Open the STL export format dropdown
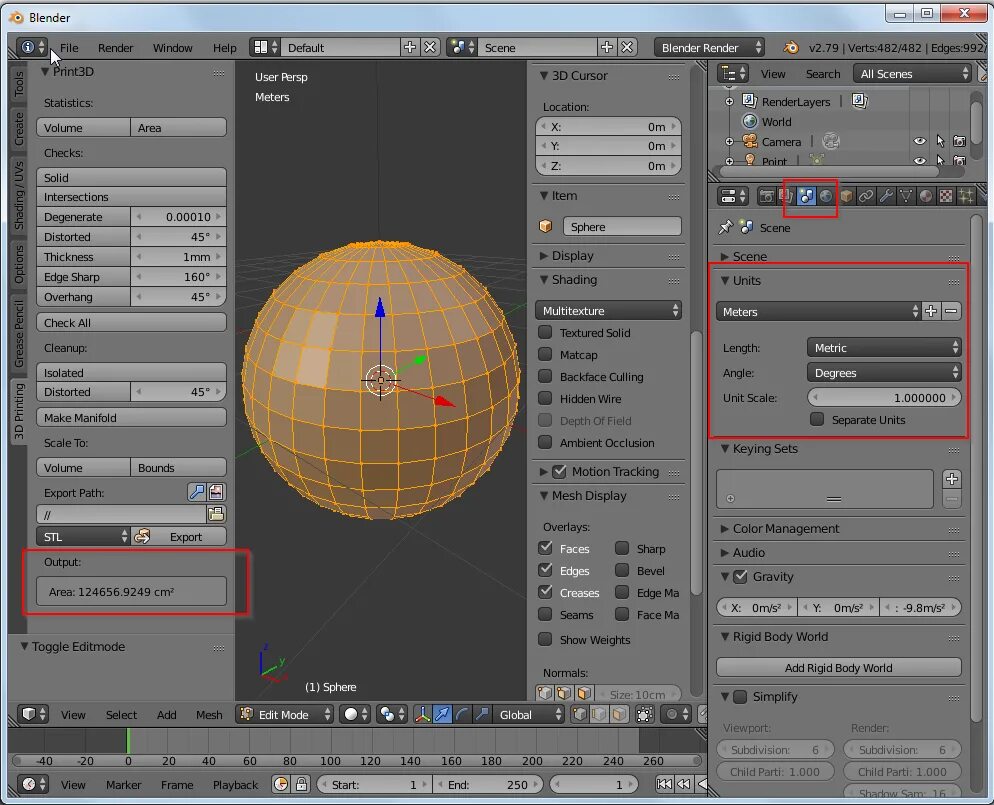The image size is (994, 805). [x=82, y=537]
